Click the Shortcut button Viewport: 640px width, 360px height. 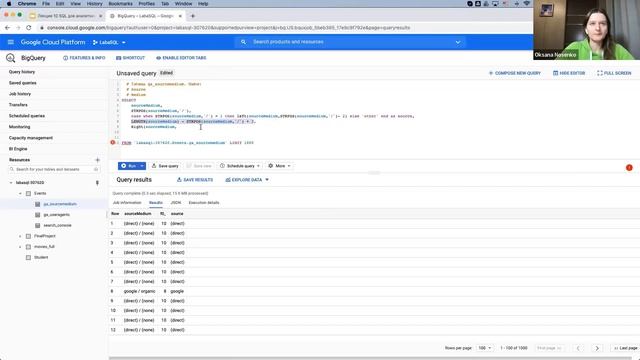coord(131,58)
